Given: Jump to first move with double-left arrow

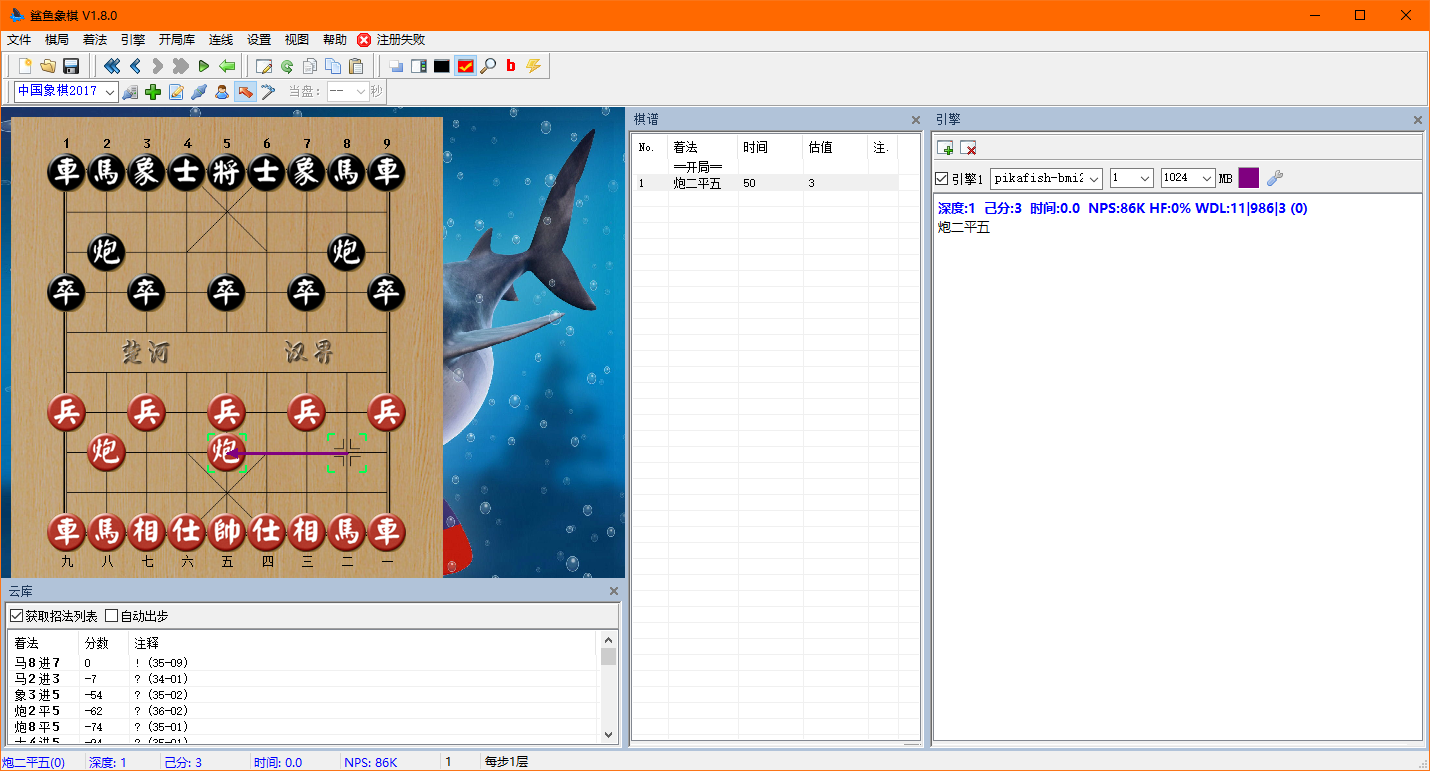Looking at the screenshot, I should (112, 66).
